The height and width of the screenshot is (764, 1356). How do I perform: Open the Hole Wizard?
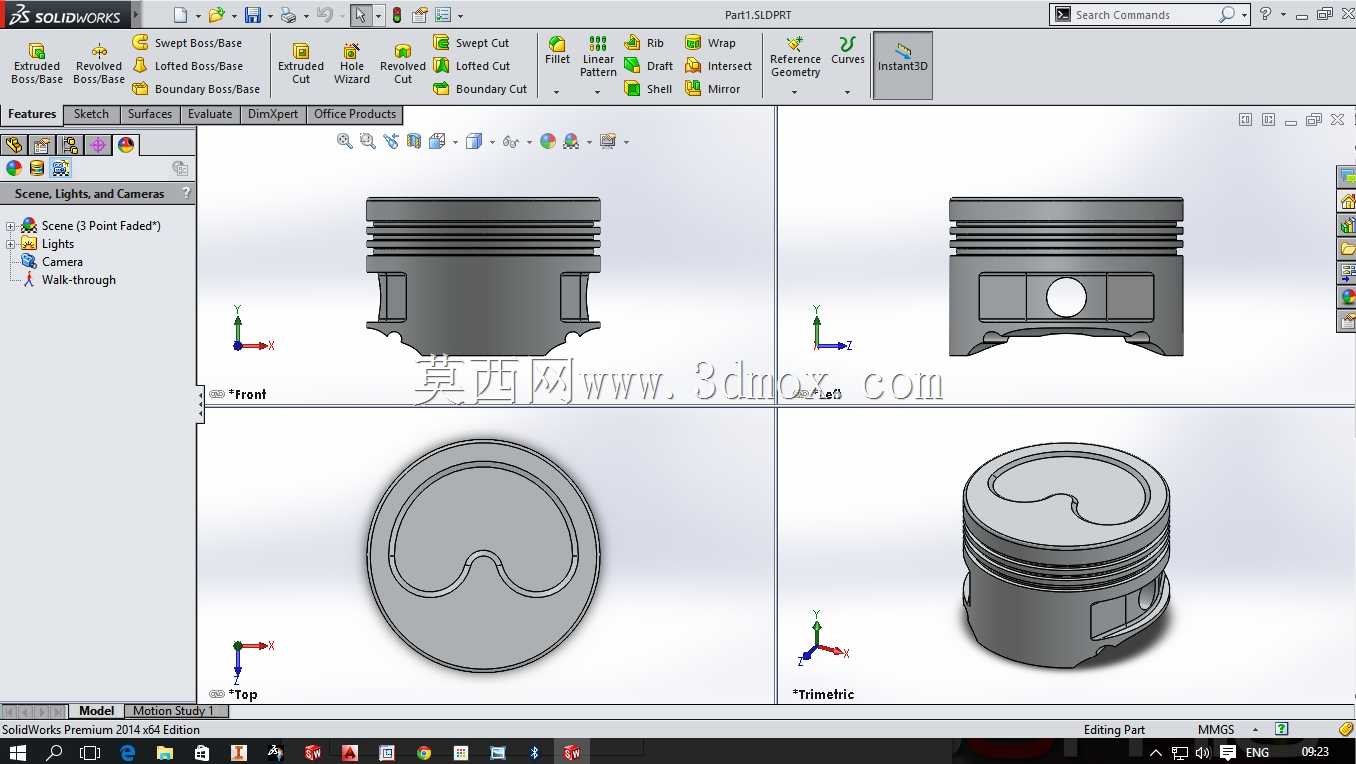point(352,63)
